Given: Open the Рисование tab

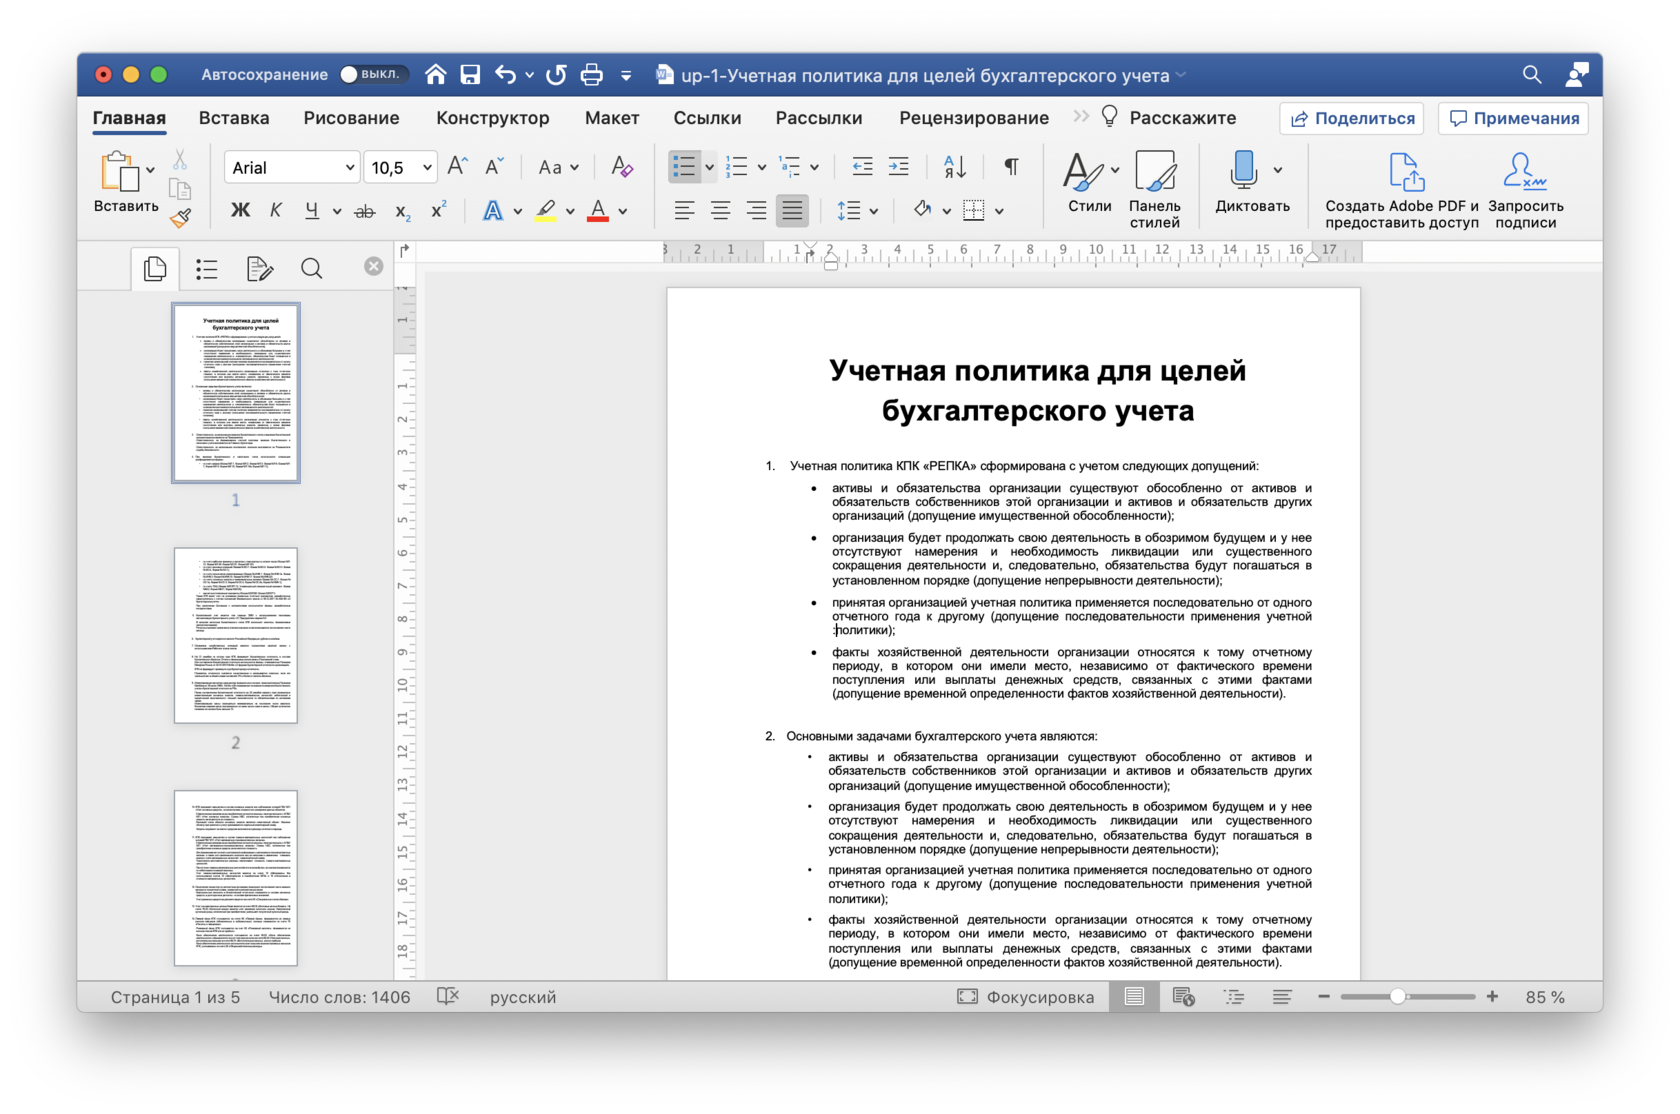Looking at the screenshot, I should [351, 118].
